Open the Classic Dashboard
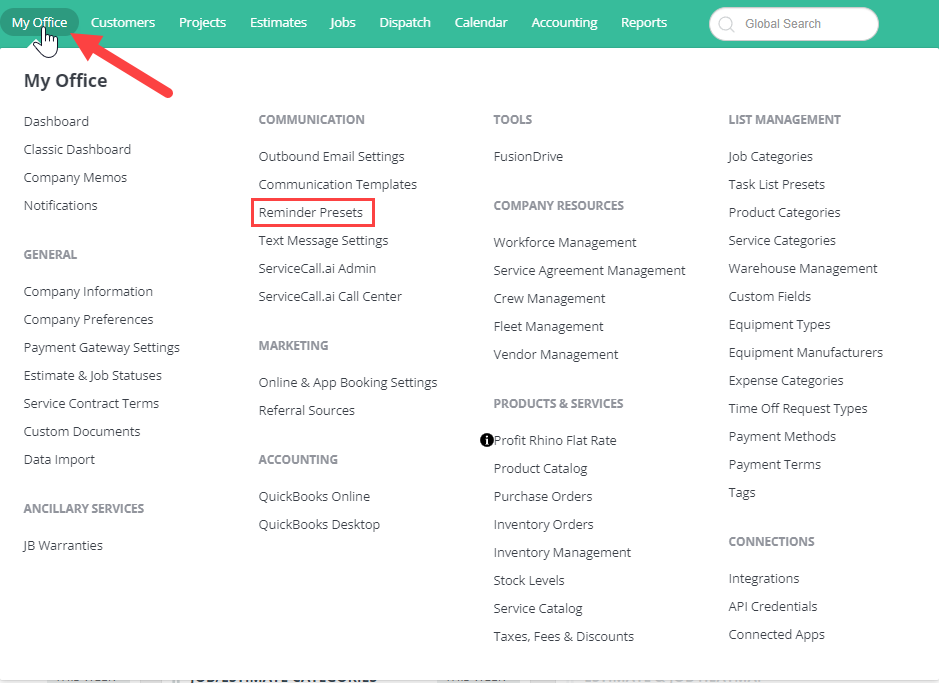Screen dimensions: 939x683 [77, 149]
